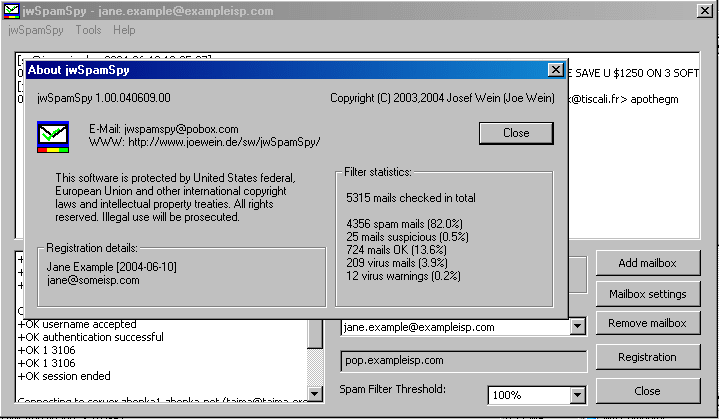Click the log panel scrollbar thumb
Image resolution: width=719 pixels, height=419 pixels.
(315, 334)
